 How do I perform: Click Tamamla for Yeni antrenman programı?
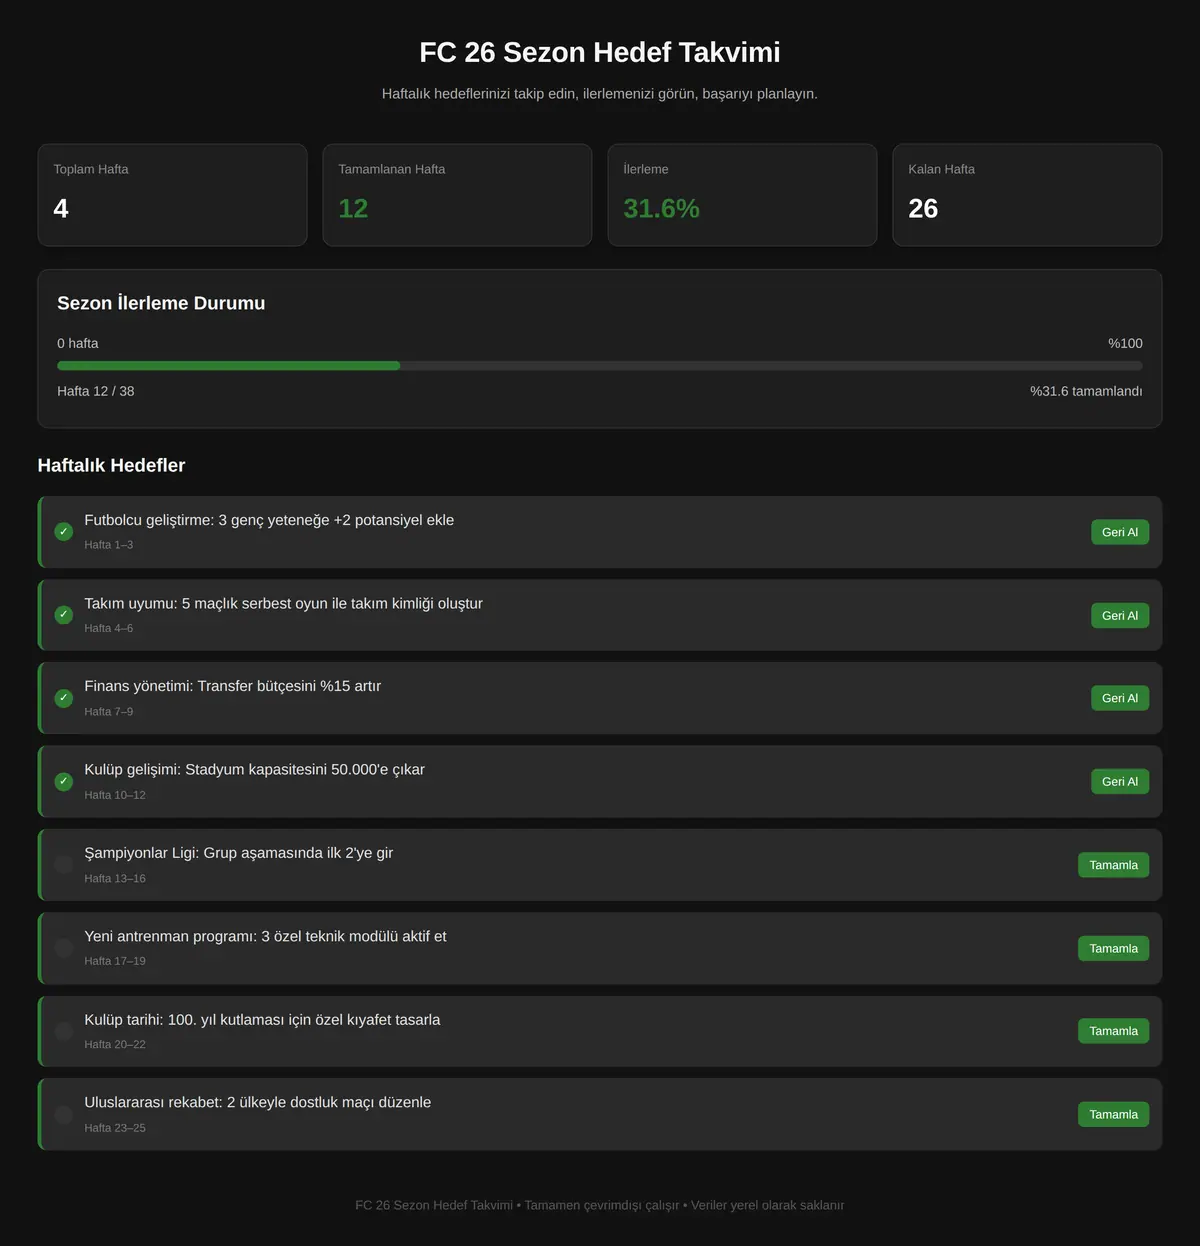1113,948
